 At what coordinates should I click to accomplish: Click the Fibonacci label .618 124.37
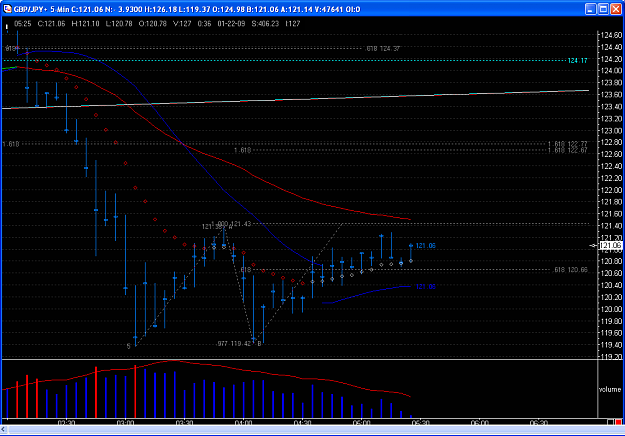383,49
